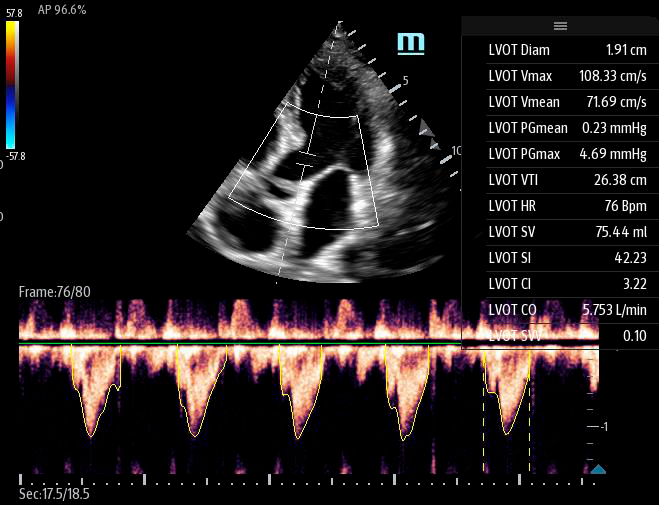
Task: Pick the LVOT PGmax result row
Action: (x=560, y=154)
